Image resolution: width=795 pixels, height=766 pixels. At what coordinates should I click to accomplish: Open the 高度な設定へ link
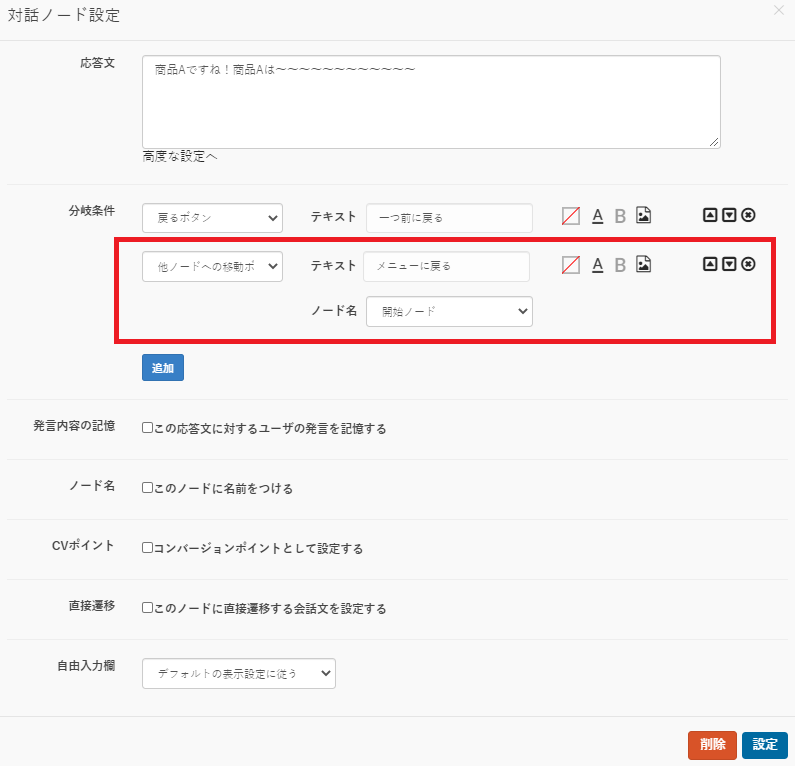(179, 156)
